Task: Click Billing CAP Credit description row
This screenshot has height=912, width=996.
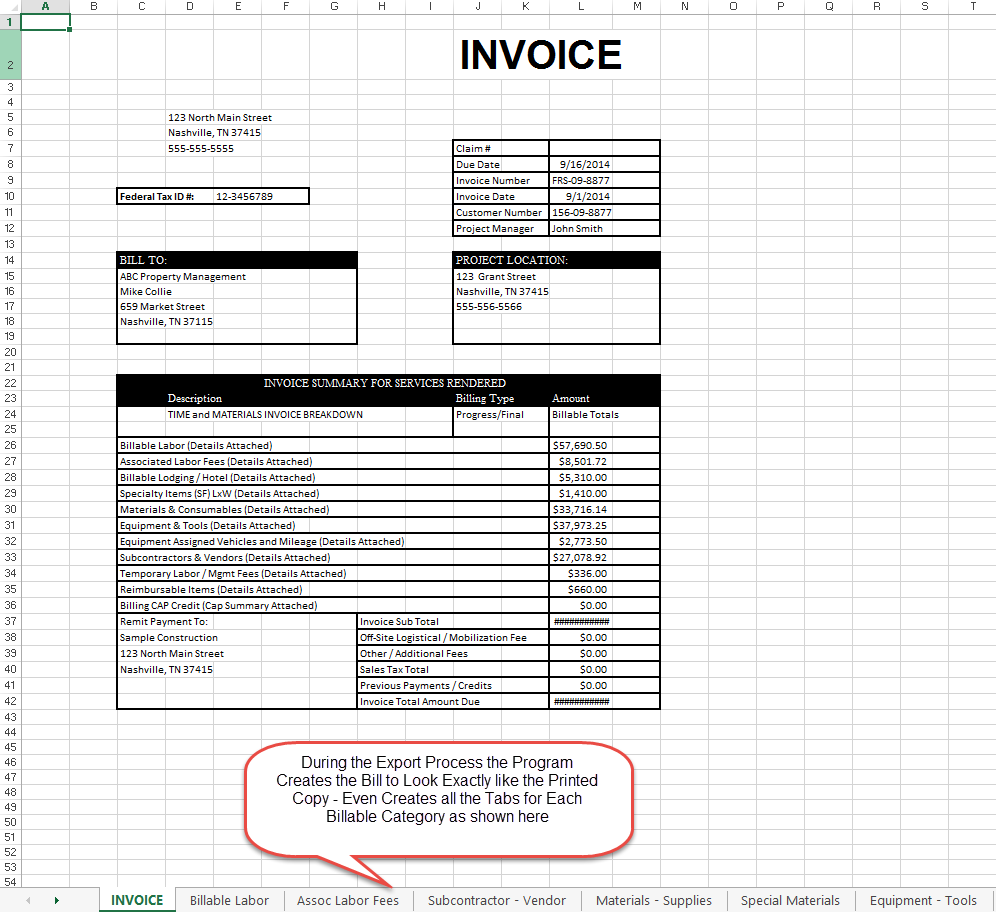Action: [x=333, y=605]
